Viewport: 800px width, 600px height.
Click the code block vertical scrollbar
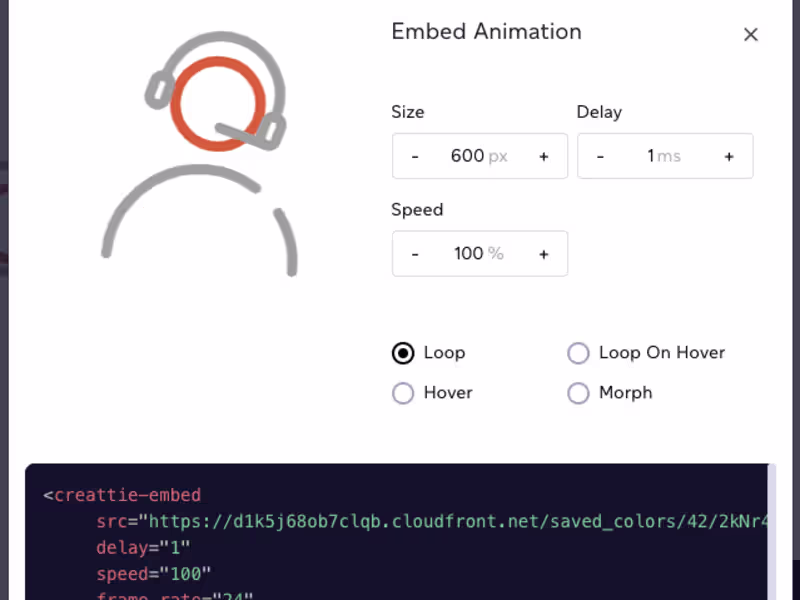(771, 532)
